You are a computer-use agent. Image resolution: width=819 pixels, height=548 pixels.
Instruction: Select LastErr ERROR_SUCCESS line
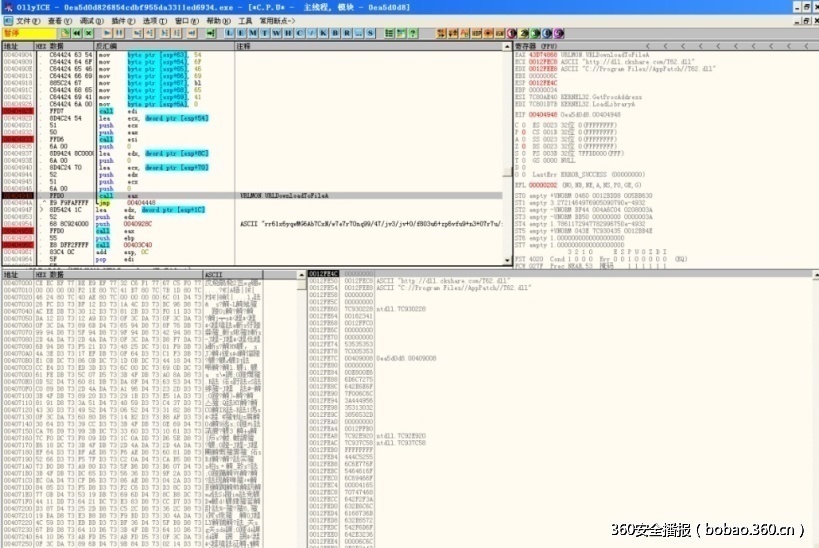click(588, 174)
